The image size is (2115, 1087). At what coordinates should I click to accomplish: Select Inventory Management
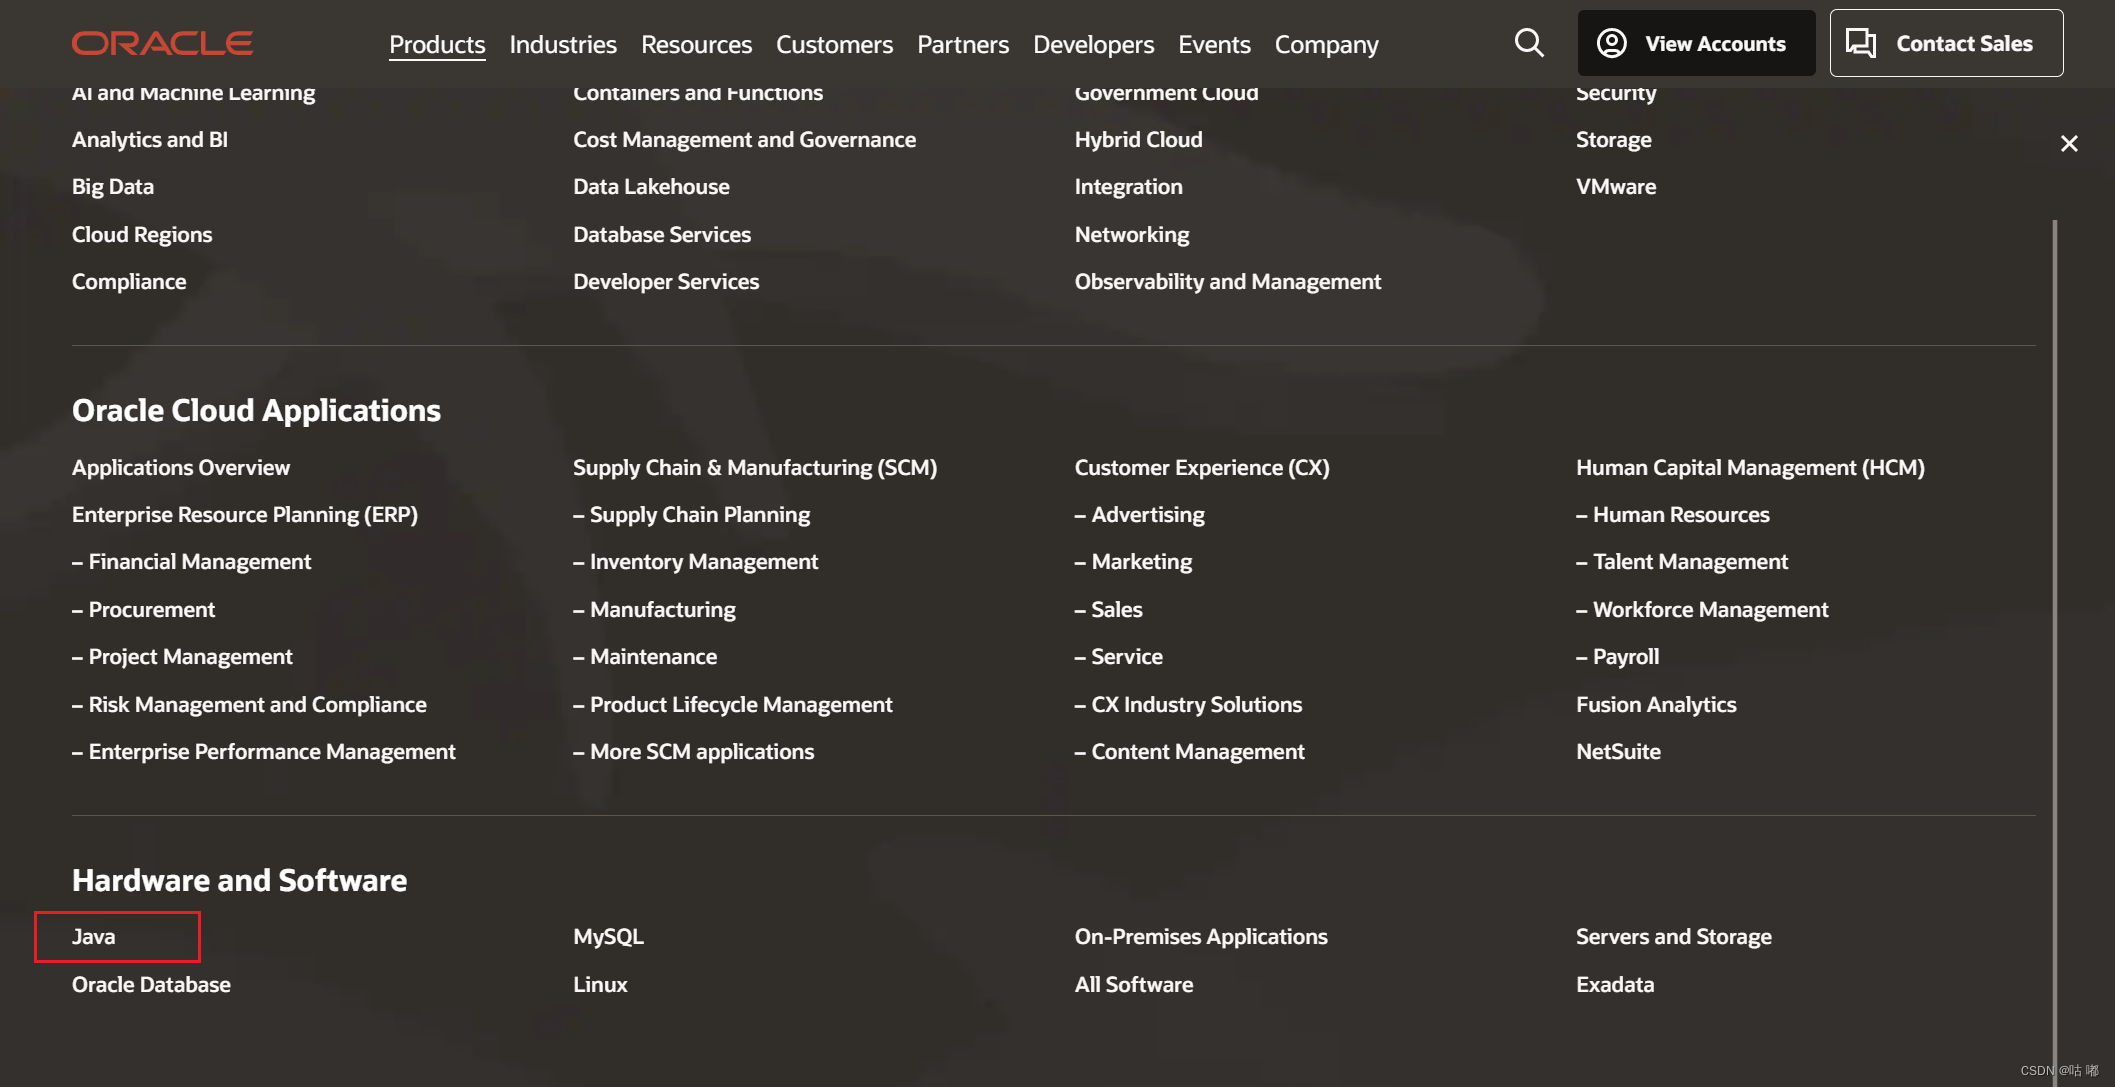click(x=695, y=562)
